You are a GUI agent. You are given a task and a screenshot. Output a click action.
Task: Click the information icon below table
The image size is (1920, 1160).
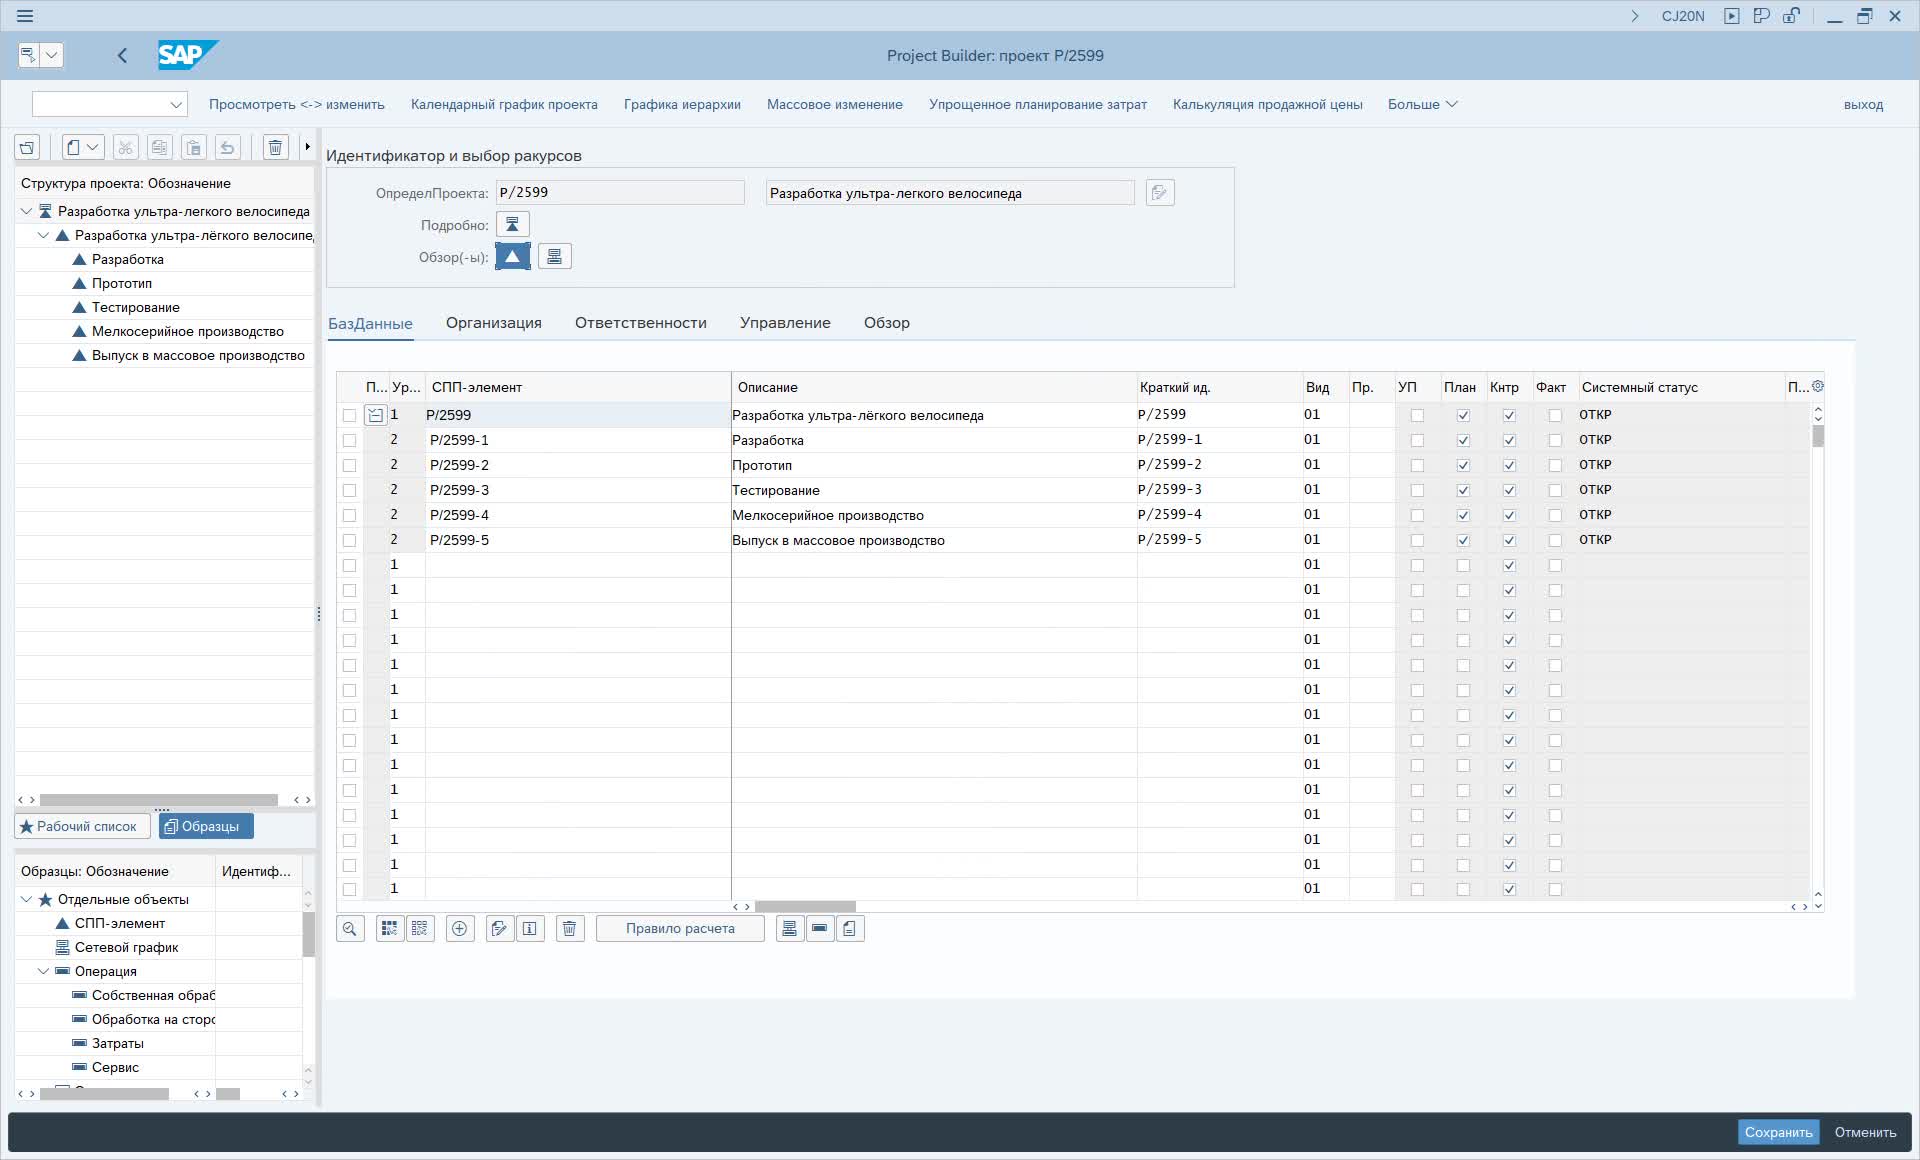point(530,929)
